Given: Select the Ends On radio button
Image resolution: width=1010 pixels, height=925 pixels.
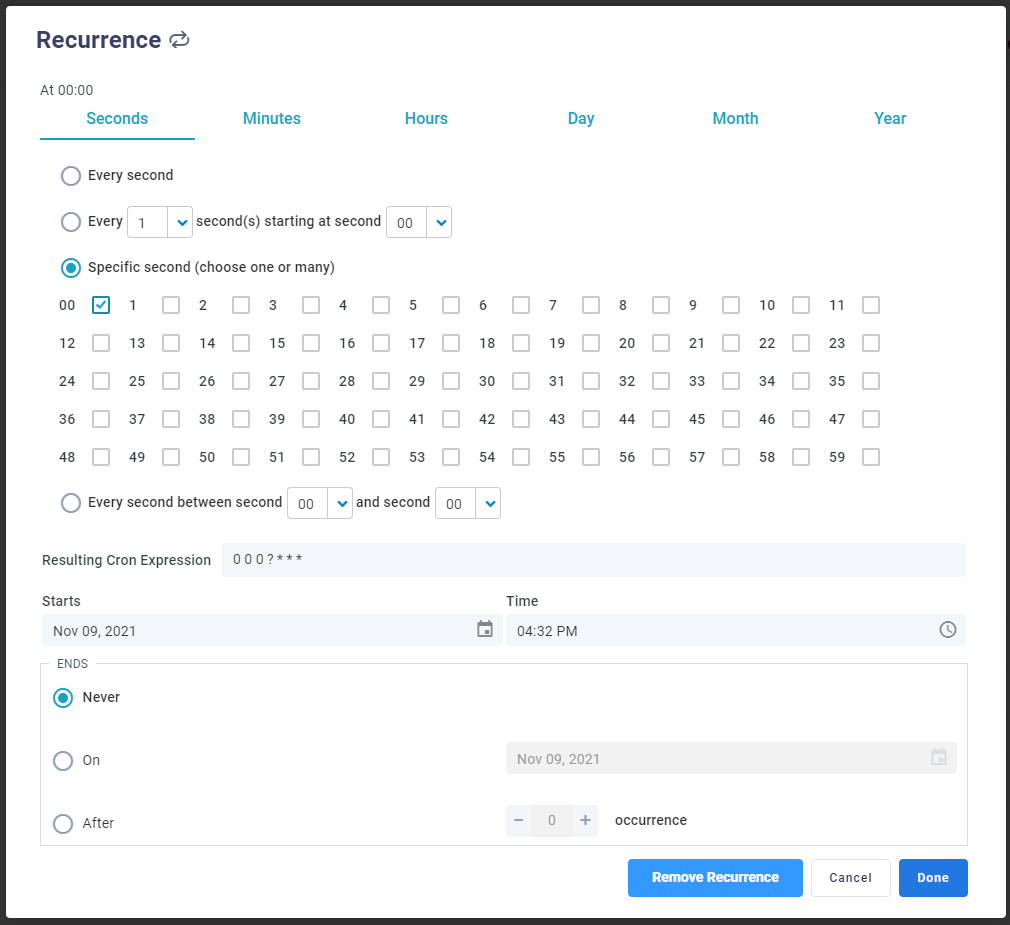Looking at the screenshot, I should click(63, 760).
